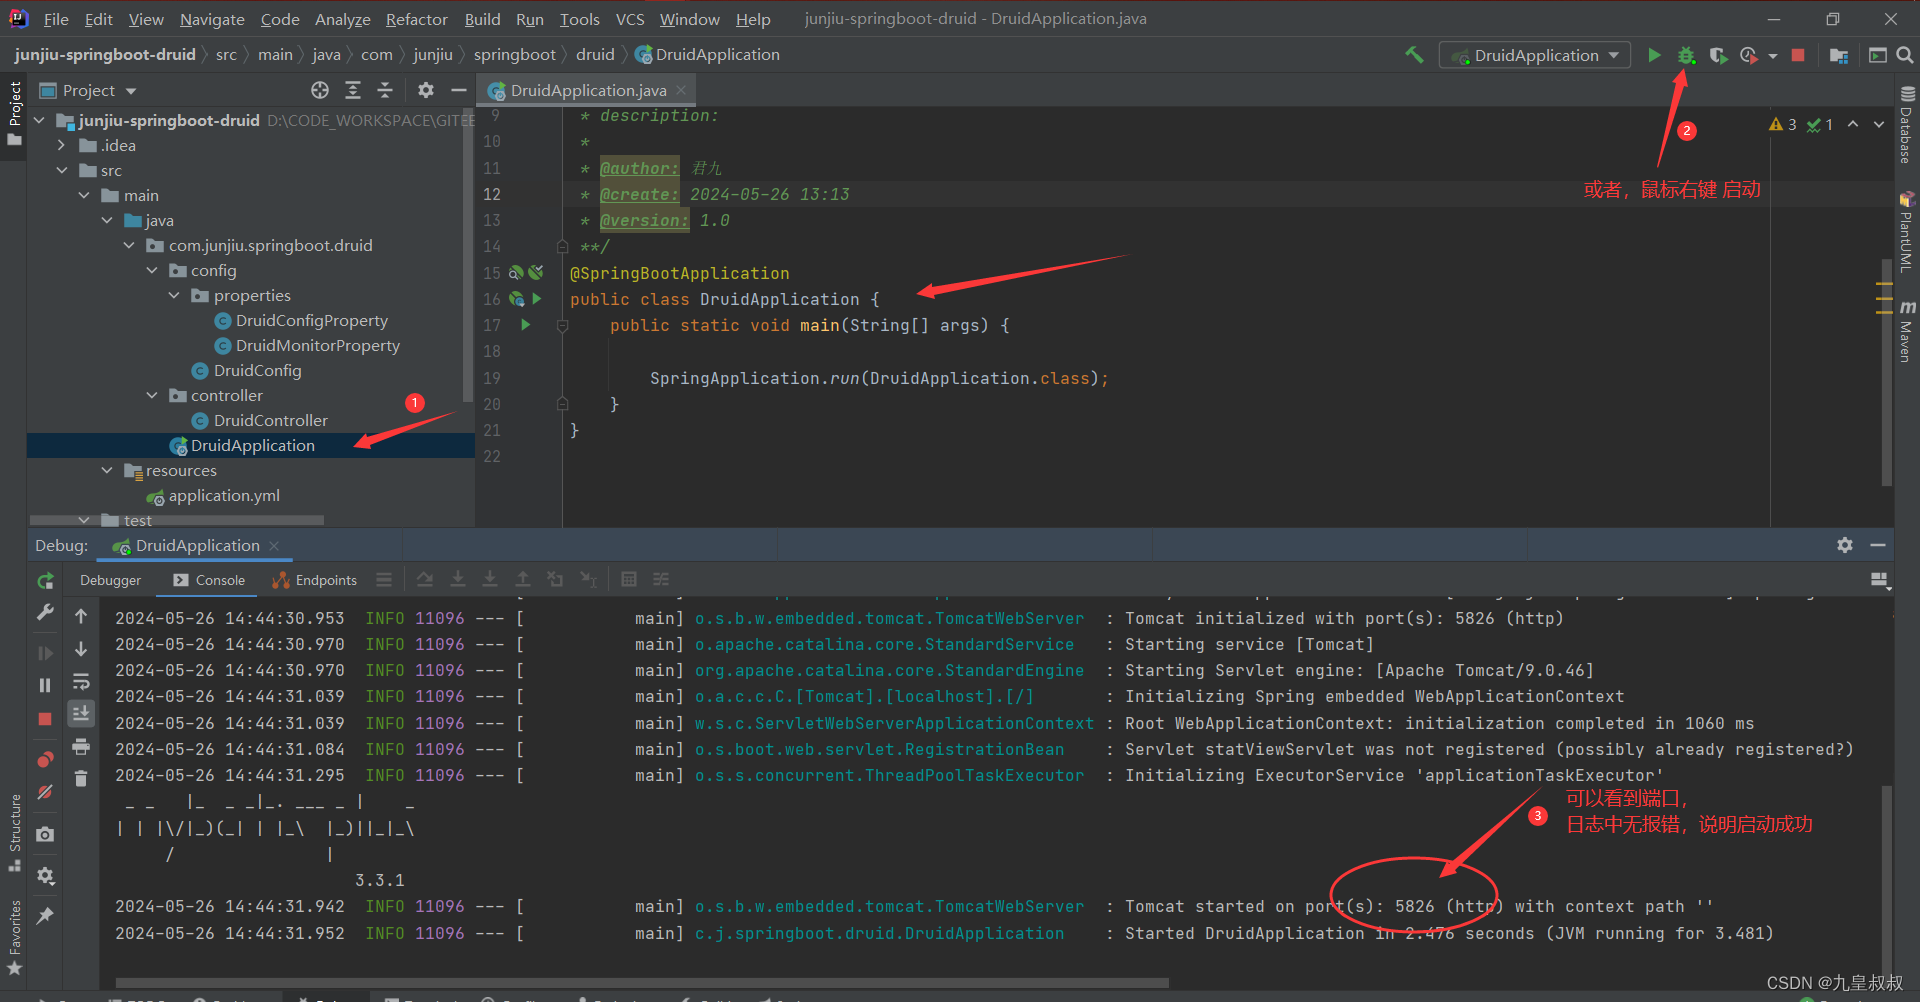Toggle scroll to end of console
The image size is (1920, 1002).
81,713
